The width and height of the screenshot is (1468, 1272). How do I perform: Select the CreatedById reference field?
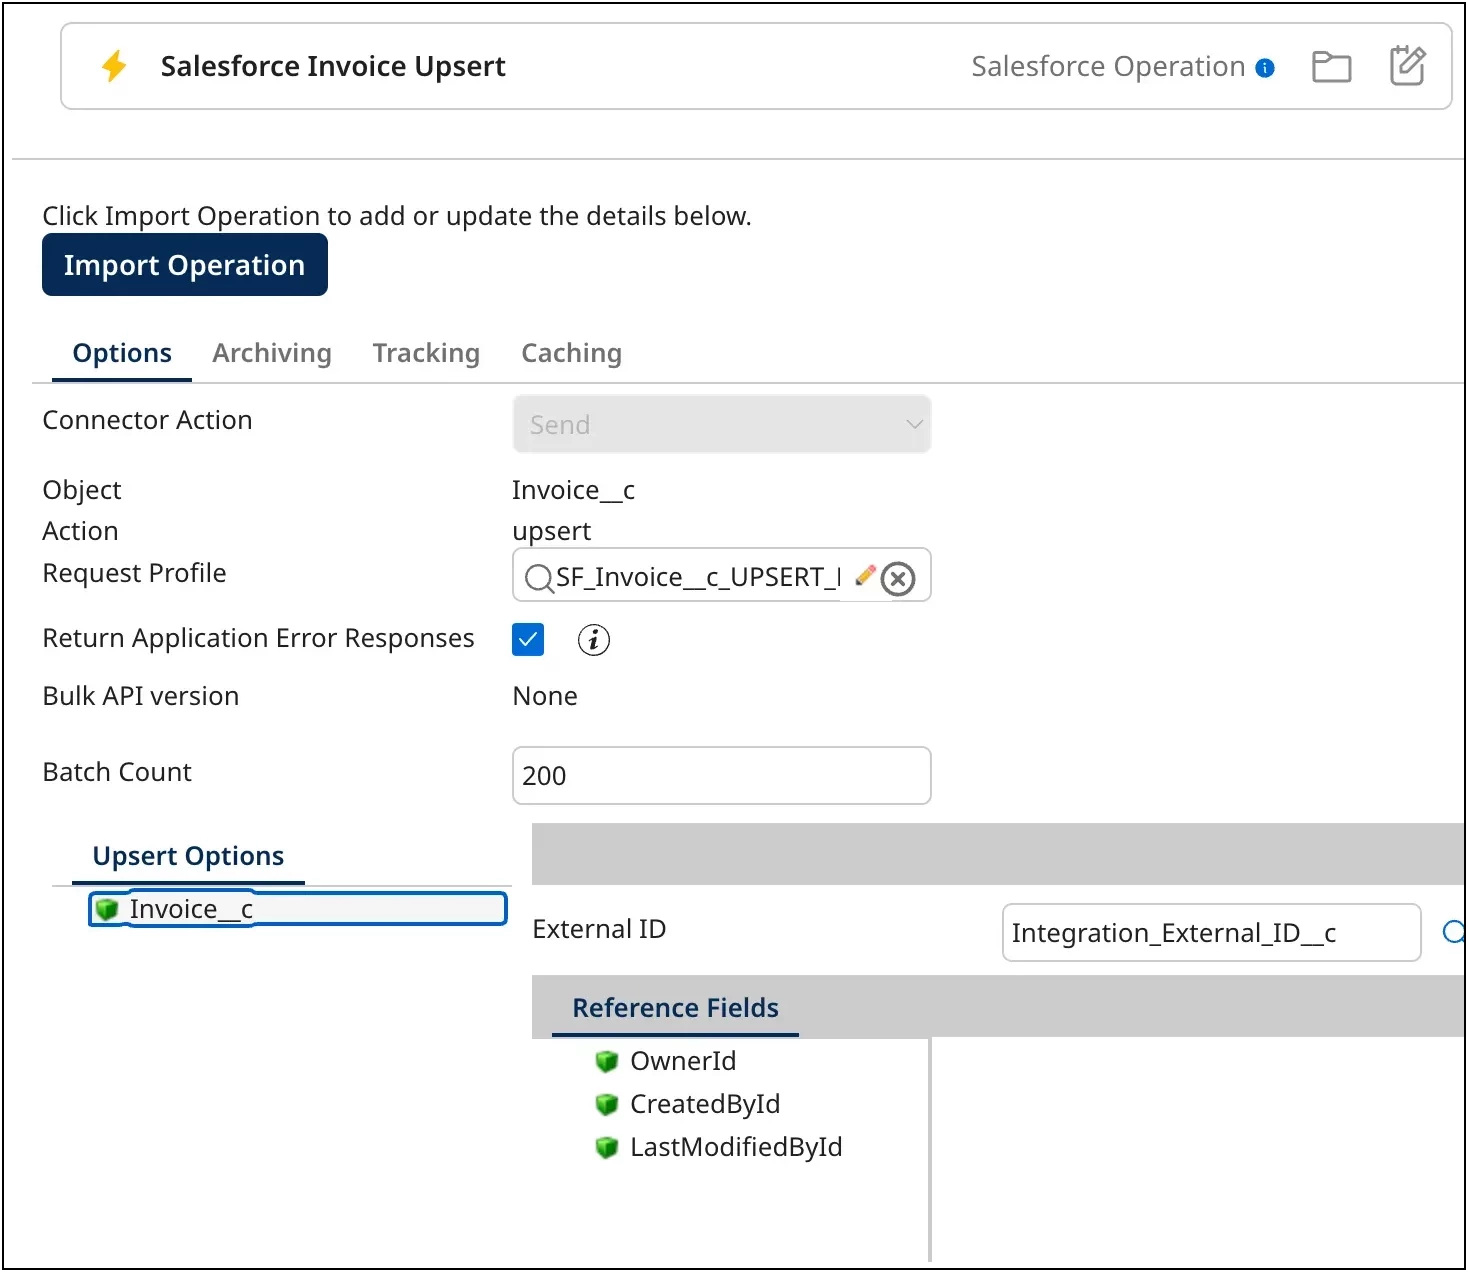tap(704, 1104)
